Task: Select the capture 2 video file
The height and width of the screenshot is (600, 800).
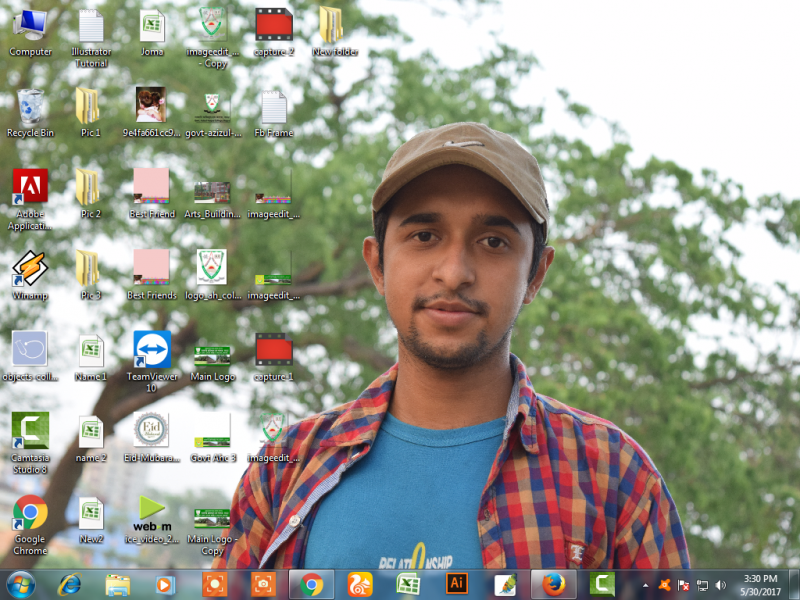Action: (273, 26)
